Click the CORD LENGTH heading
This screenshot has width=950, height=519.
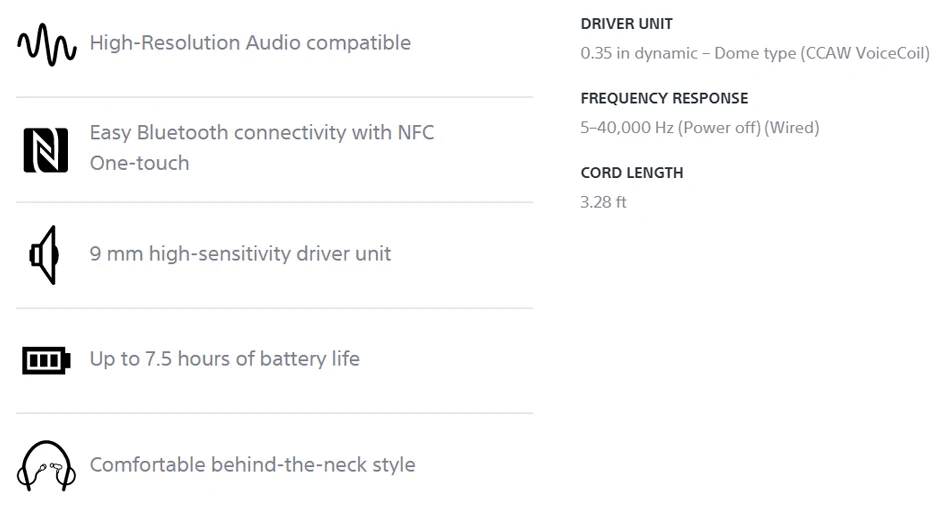click(x=631, y=173)
